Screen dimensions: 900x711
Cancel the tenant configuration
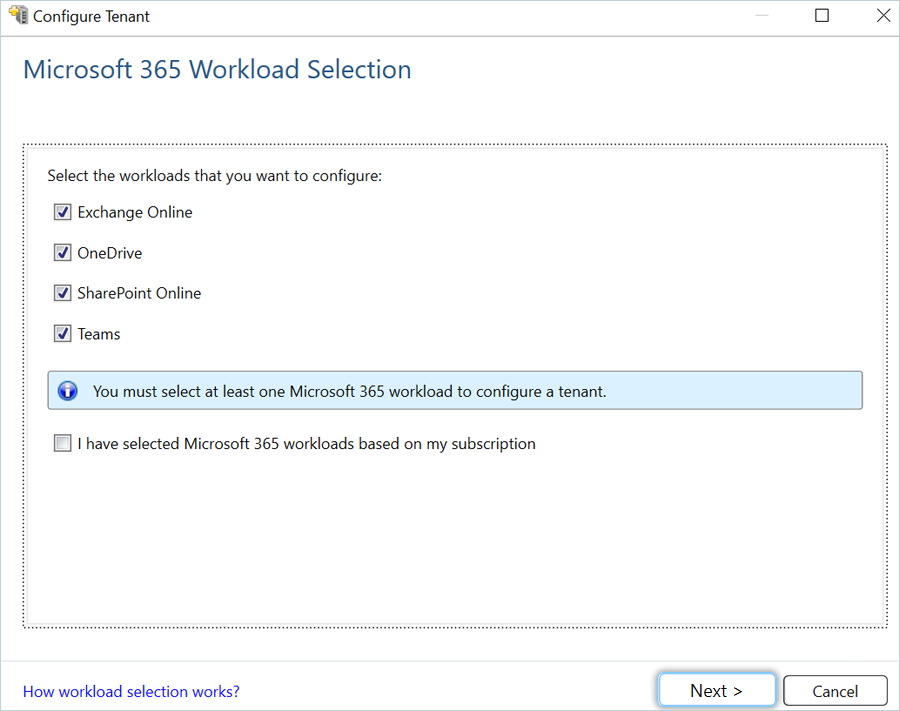tap(835, 691)
